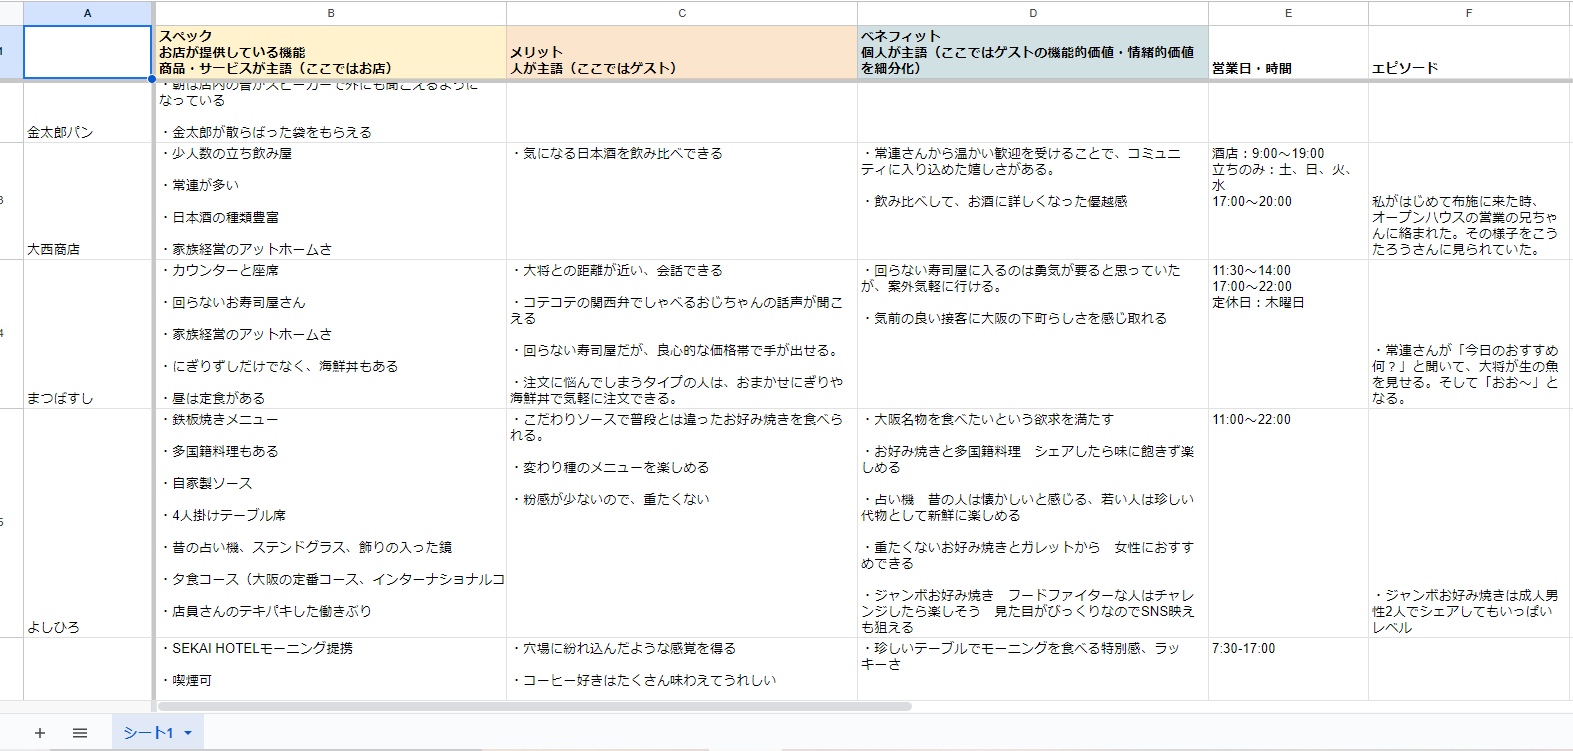Select column F header
This screenshot has height=751, width=1573.
(x=1469, y=13)
